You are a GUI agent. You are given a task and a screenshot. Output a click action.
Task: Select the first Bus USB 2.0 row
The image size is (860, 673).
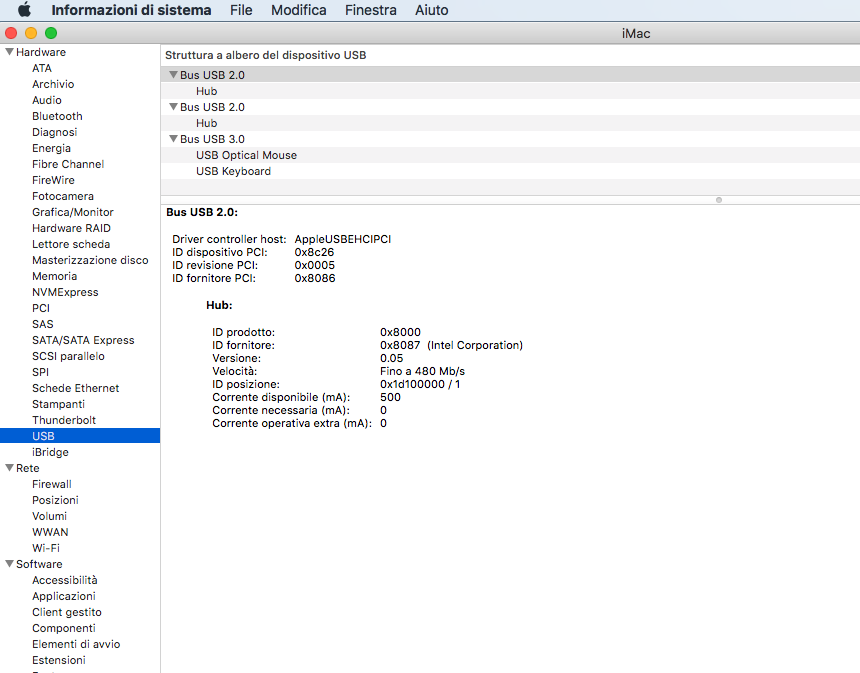[510, 75]
